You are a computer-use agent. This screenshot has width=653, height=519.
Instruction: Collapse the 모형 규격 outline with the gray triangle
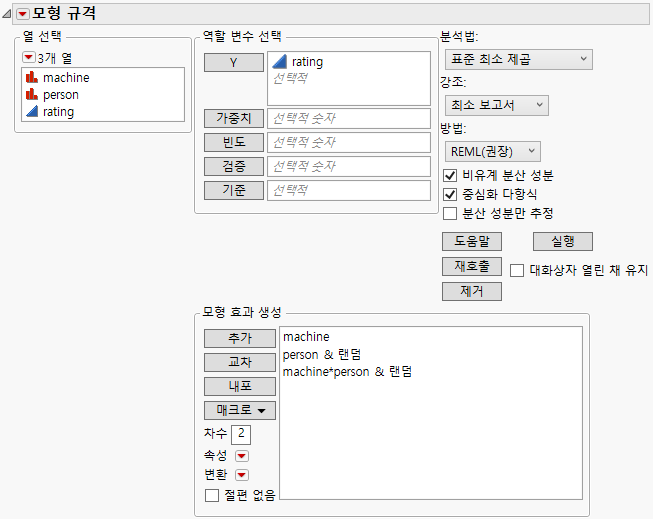click(9, 14)
